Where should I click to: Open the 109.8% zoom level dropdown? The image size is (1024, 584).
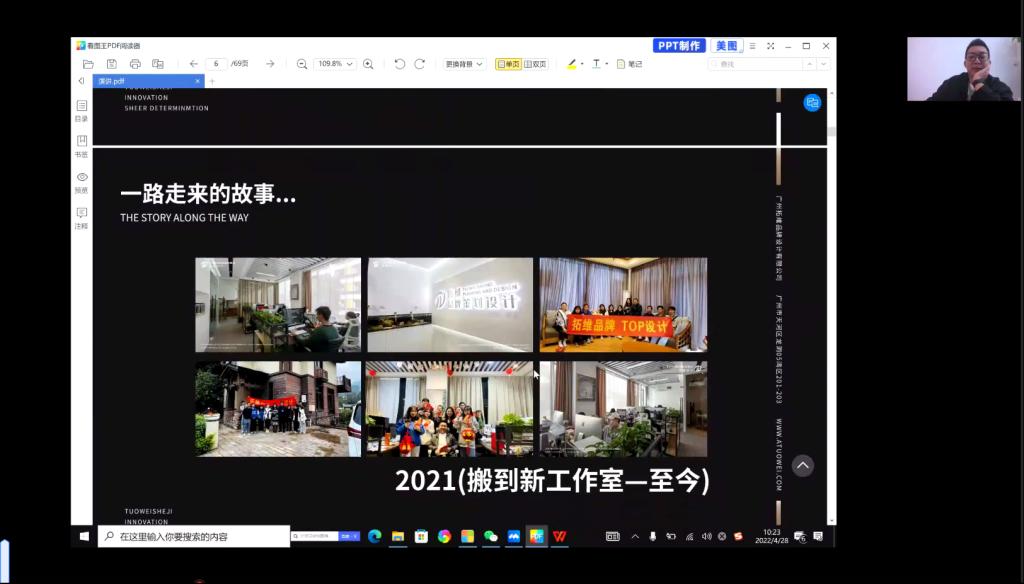point(335,64)
